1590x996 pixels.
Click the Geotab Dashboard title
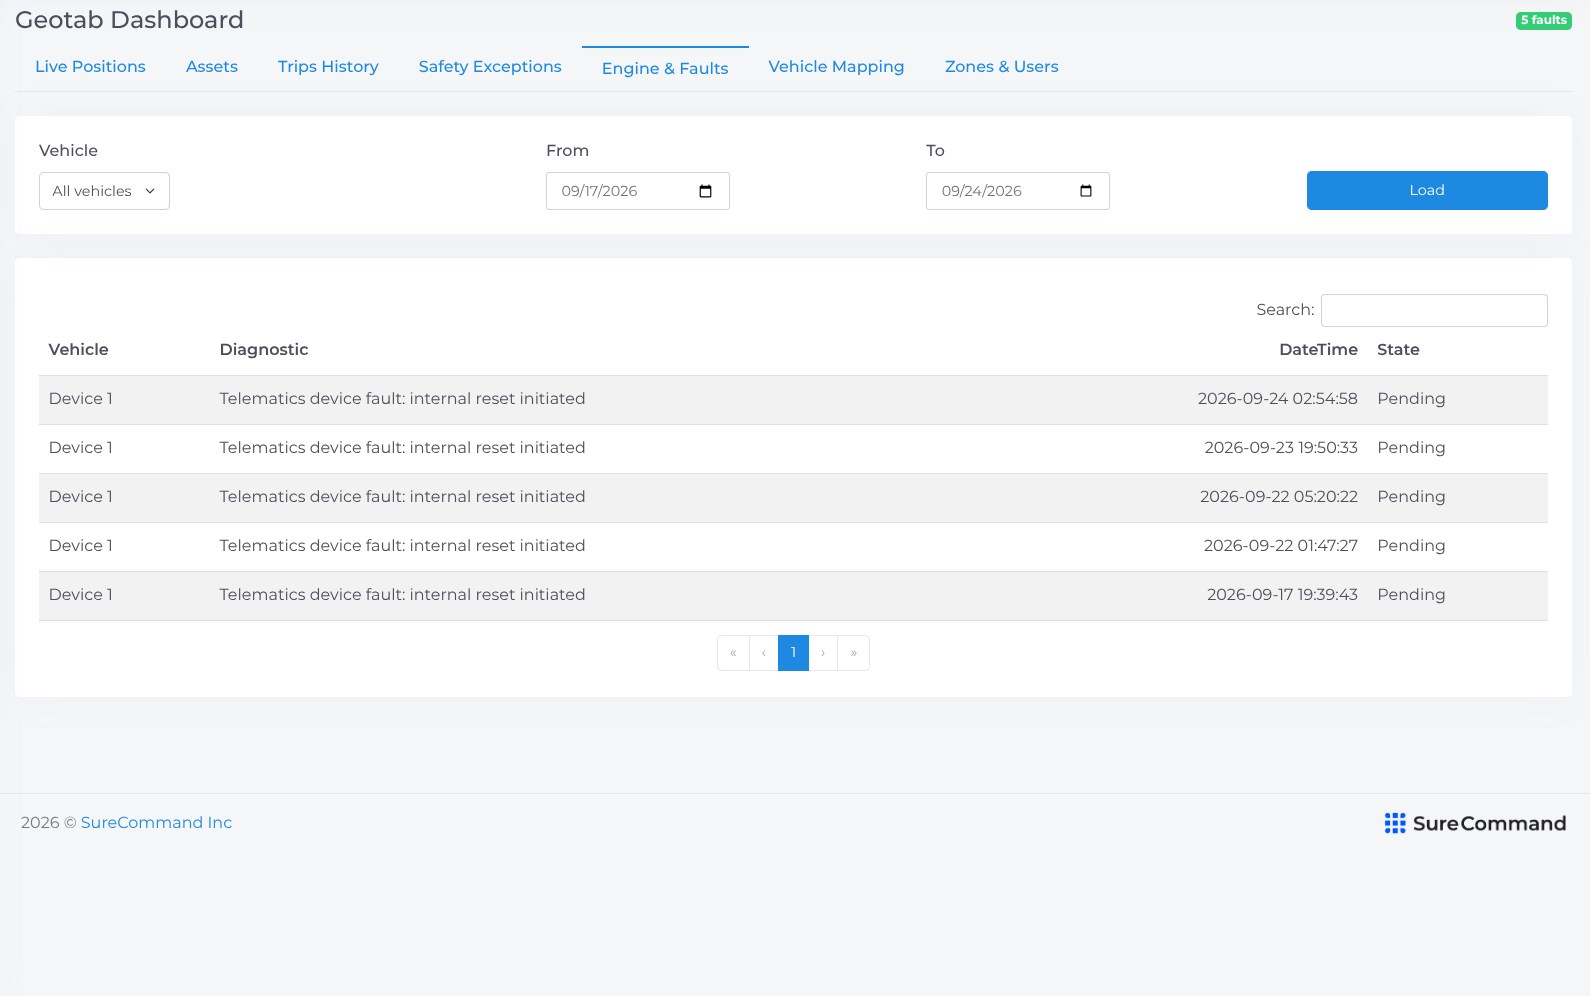click(129, 20)
